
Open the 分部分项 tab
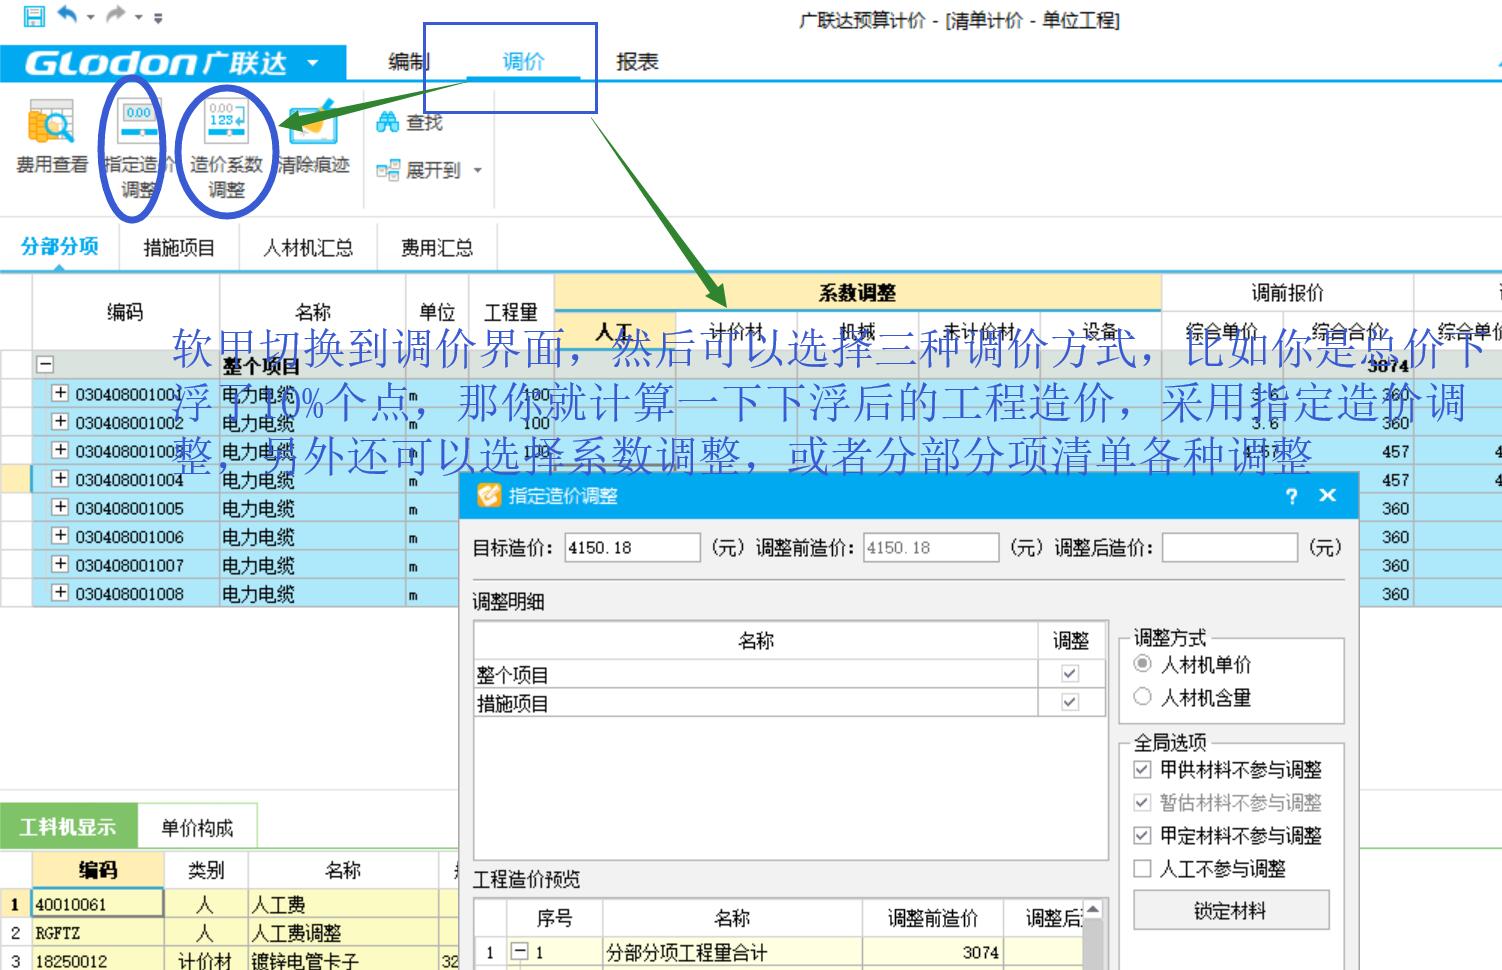[x=60, y=247]
